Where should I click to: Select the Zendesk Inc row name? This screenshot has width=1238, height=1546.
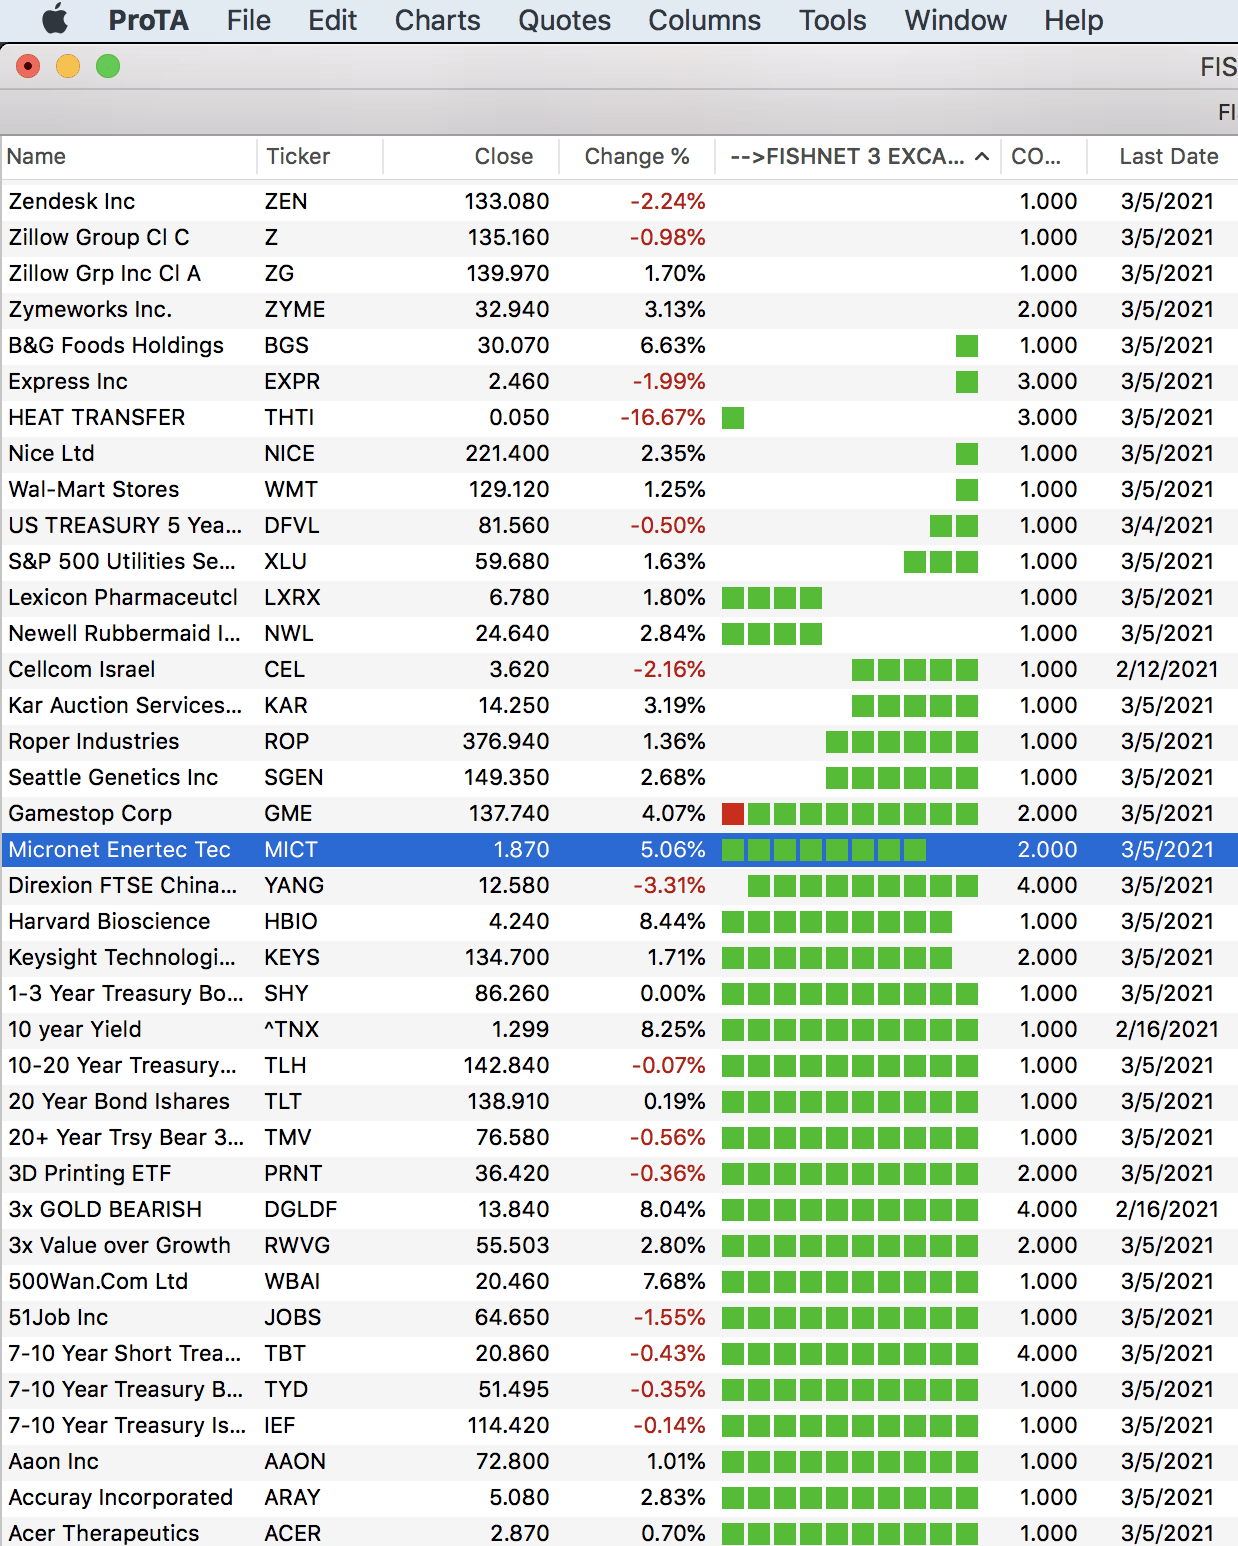click(x=72, y=201)
